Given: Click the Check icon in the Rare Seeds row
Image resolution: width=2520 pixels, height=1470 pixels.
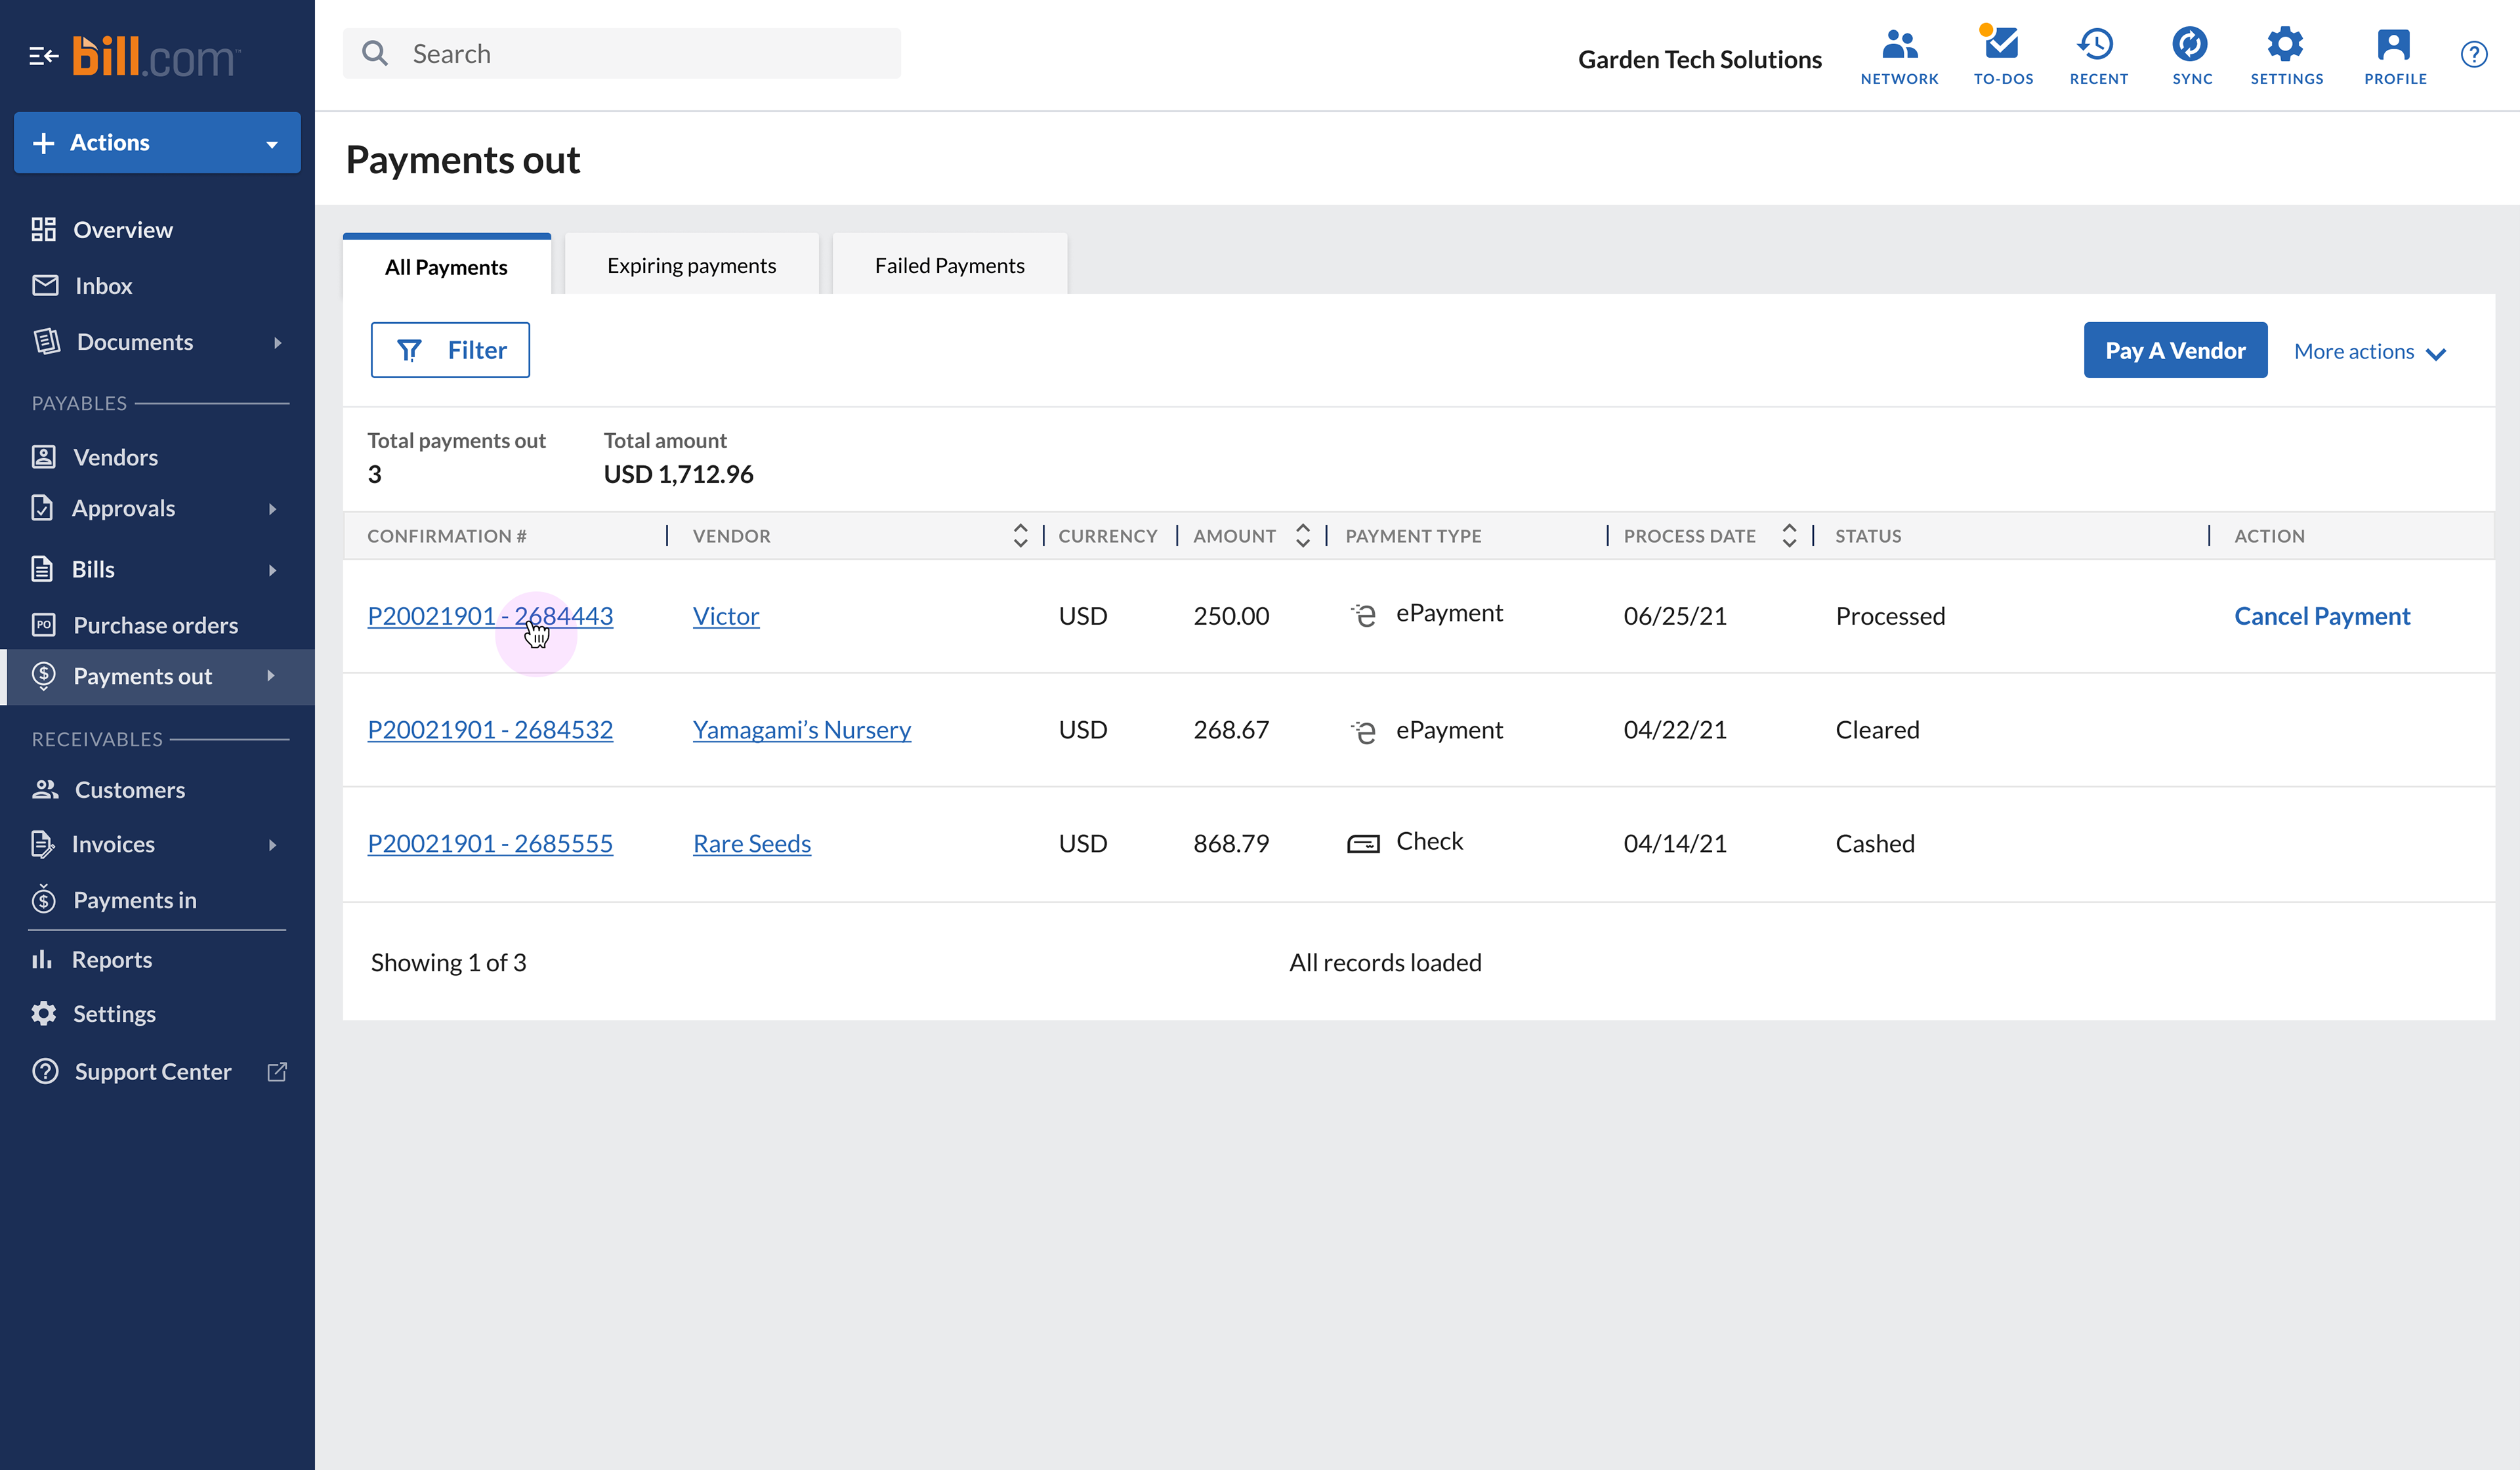Looking at the screenshot, I should click(x=1363, y=843).
